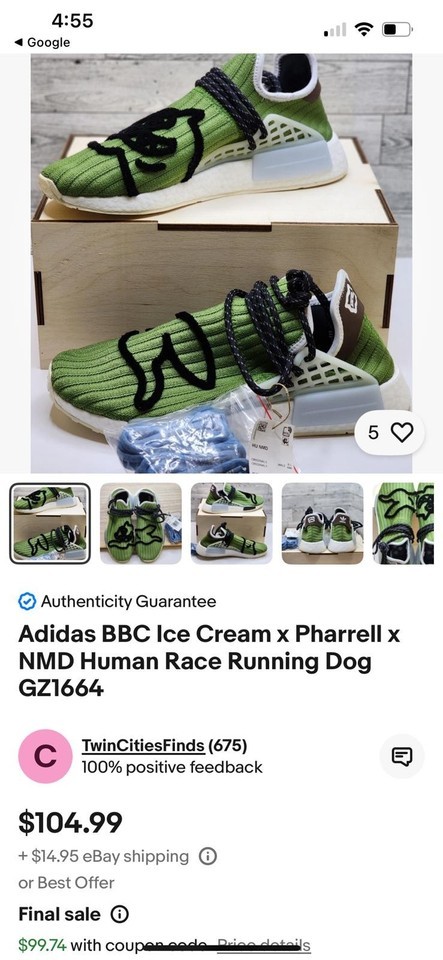Tap the eBay shipping info icon
Viewport: 443px width, 960px height.
[208, 856]
